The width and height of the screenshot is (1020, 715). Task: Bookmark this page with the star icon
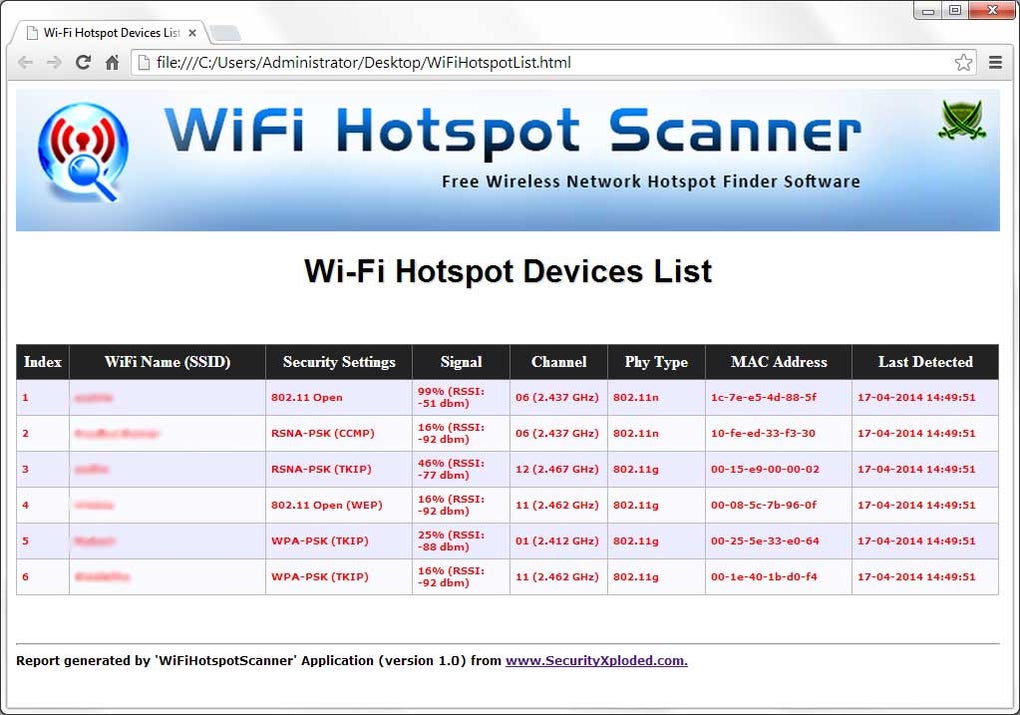tap(963, 62)
